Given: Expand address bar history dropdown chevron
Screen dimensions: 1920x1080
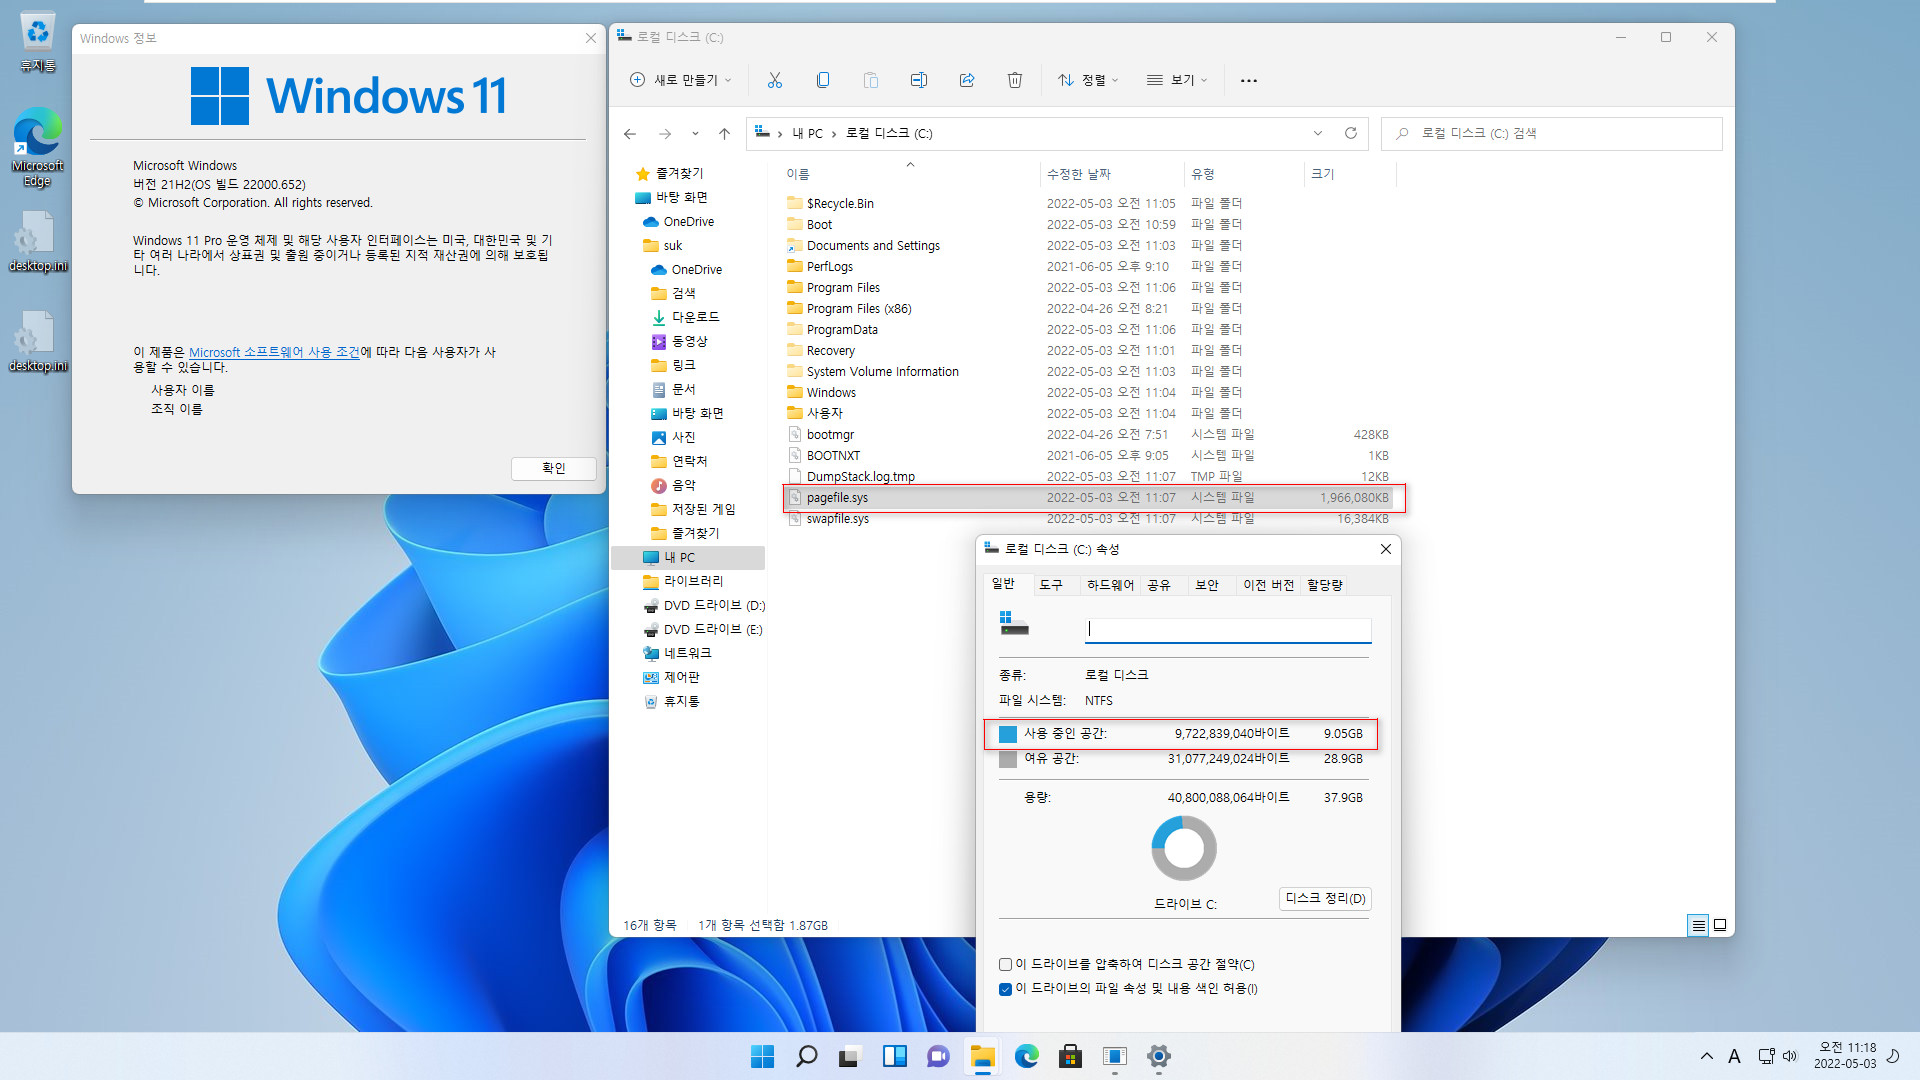Looking at the screenshot, I should 1317,133.
